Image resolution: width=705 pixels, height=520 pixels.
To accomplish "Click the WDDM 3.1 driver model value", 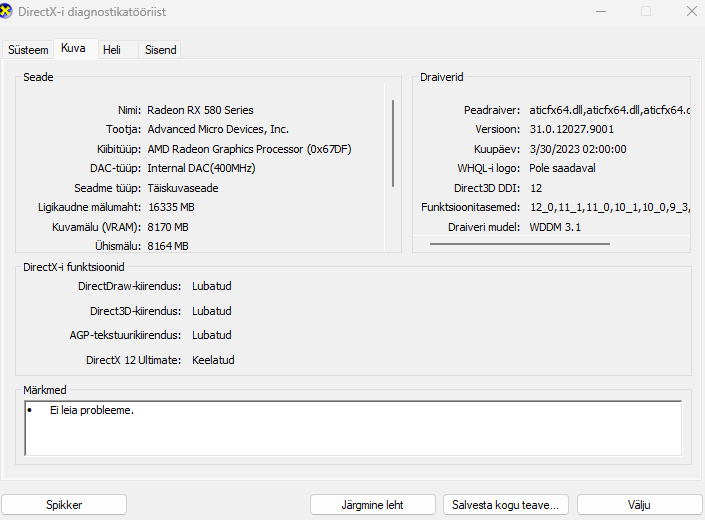I will pos(555,227).
